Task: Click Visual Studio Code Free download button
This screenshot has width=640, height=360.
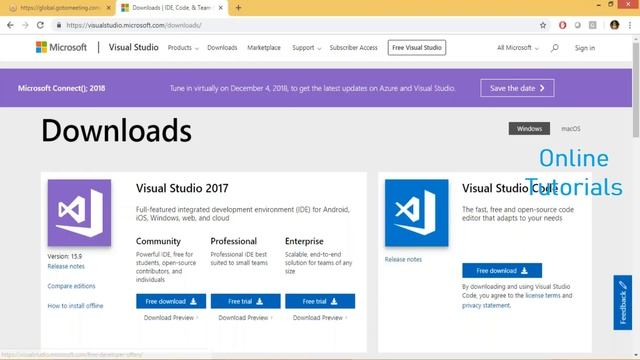Action: pos(502,271)
